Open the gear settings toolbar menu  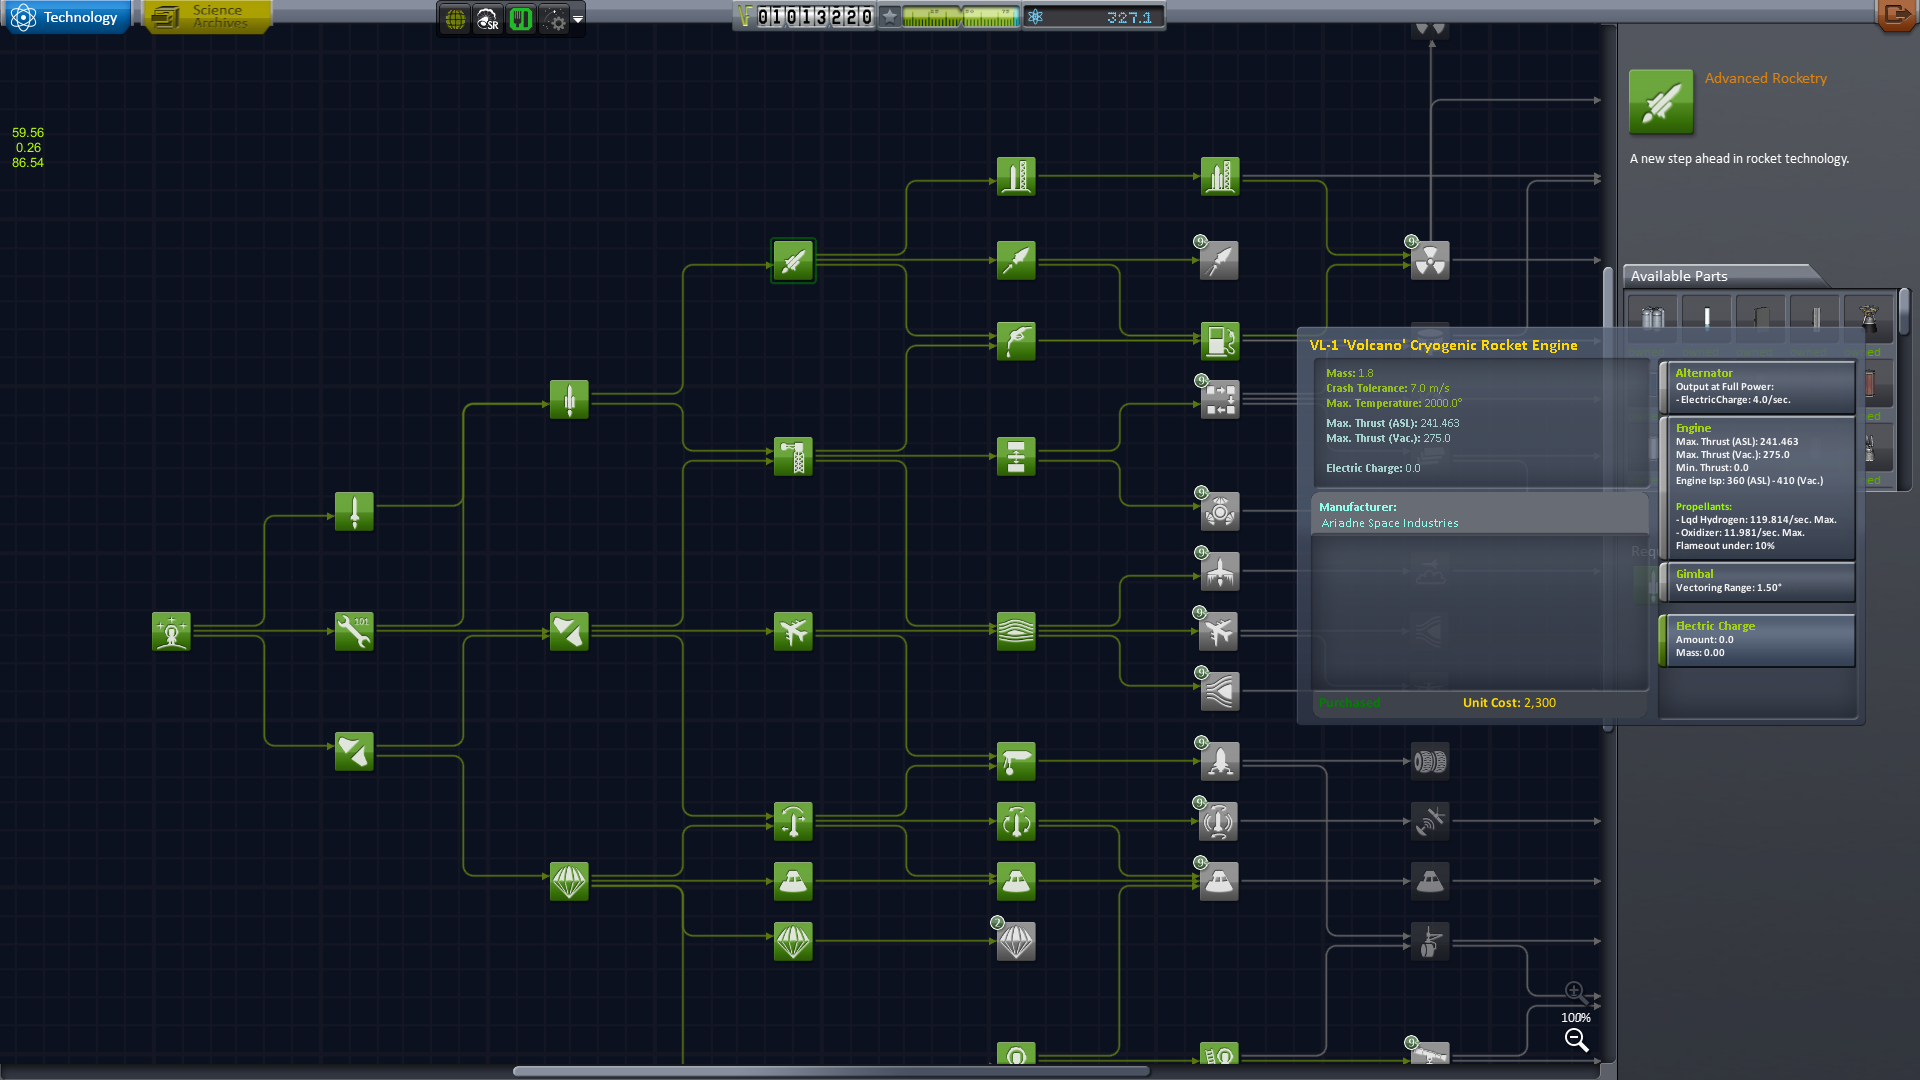pyautogui.click(x=554, y=19)
